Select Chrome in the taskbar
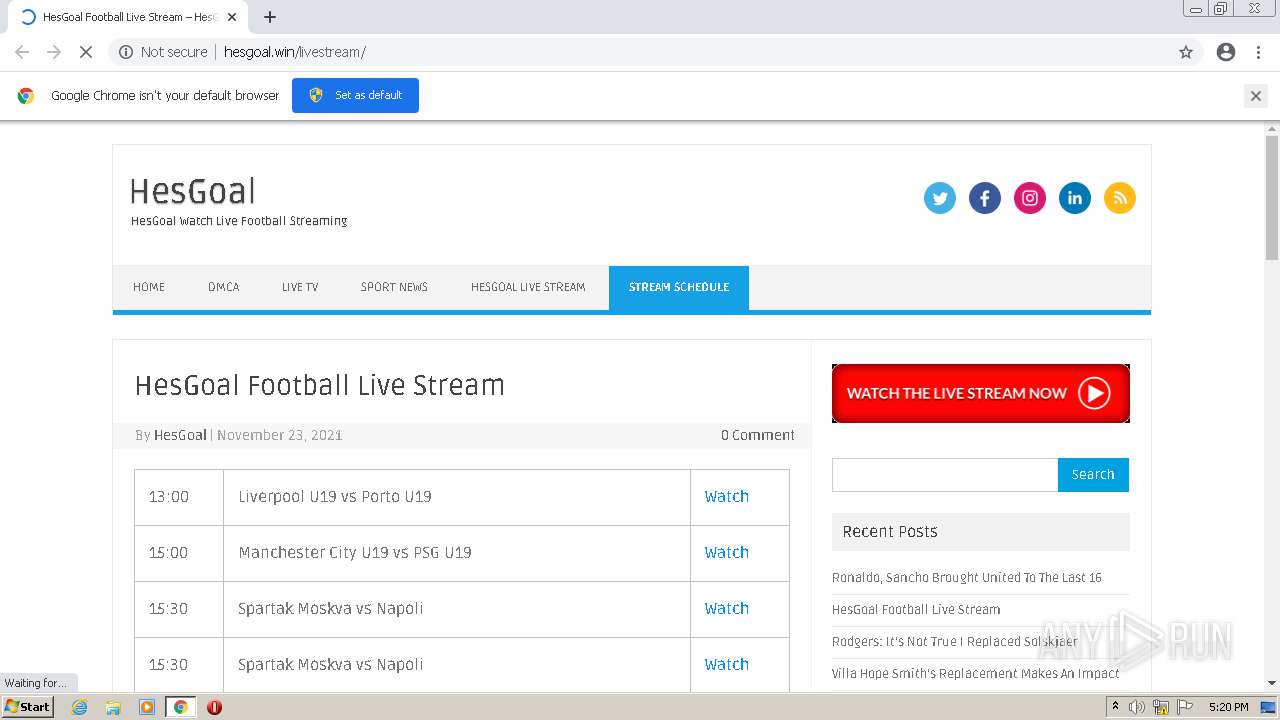The height and width of the screenshot is (720, 1280). 180,707
